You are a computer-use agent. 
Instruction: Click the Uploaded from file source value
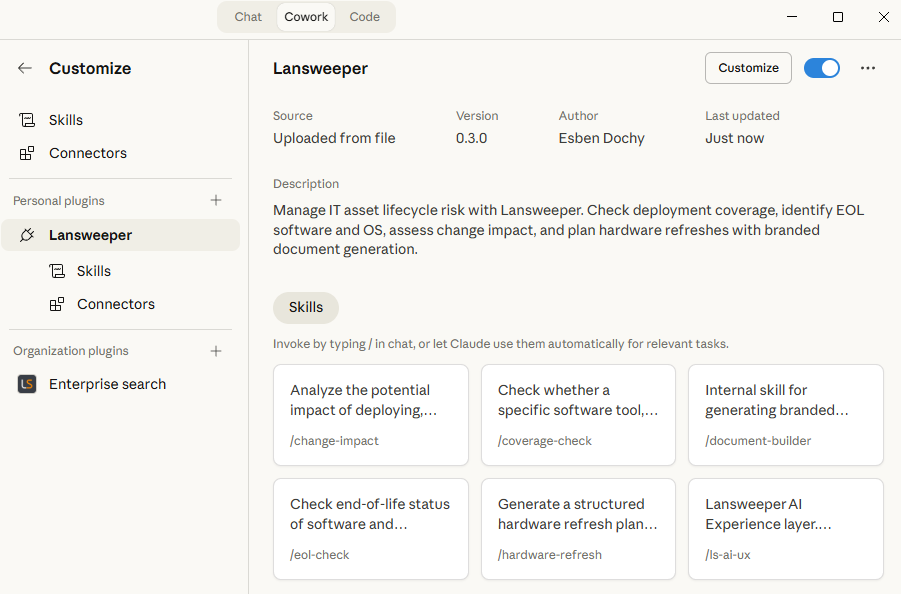[x=334, y=138]
